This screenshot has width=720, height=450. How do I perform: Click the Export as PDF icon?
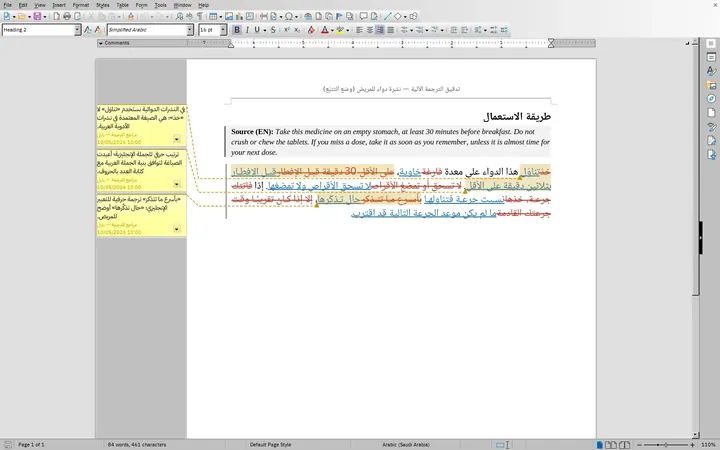pos(56,17)
